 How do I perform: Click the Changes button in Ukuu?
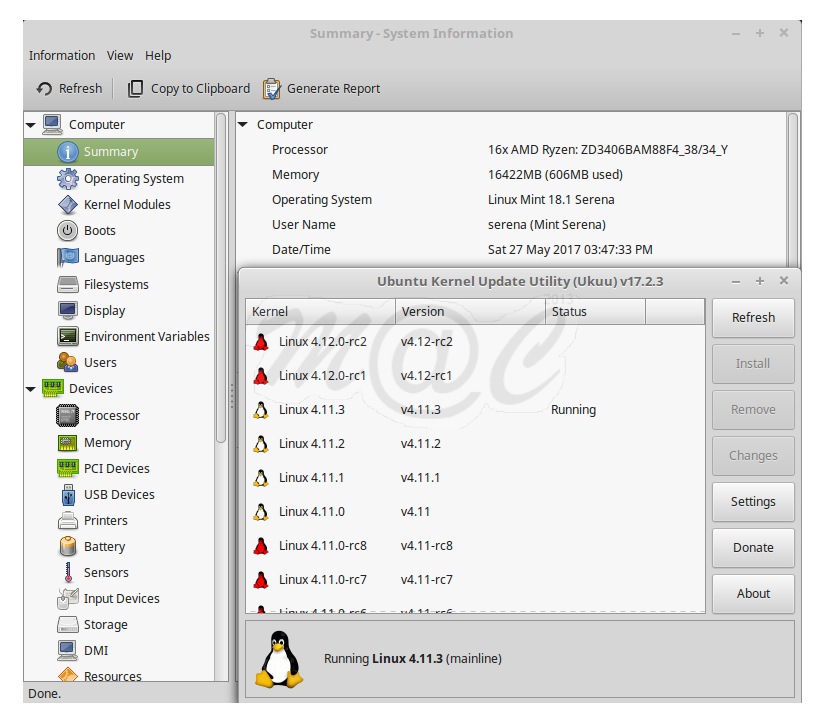[753, 456]
